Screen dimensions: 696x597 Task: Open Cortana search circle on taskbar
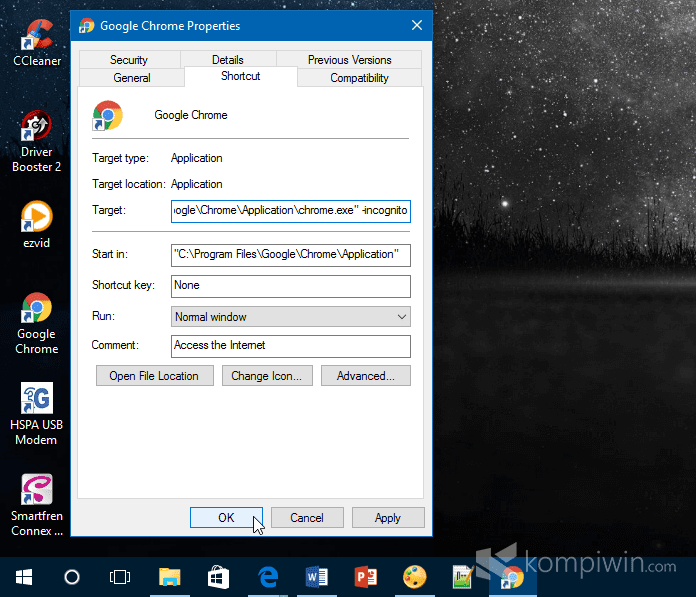(72, 577)
